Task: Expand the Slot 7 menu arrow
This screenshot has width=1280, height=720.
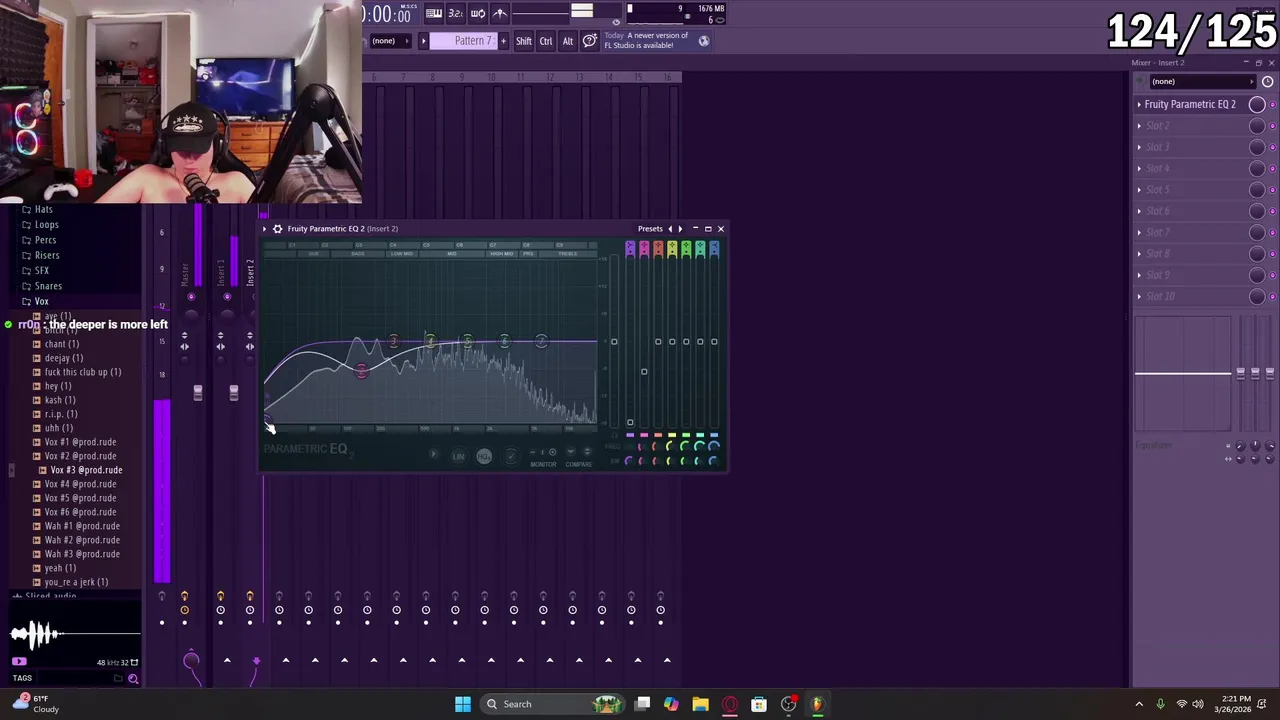Action: point(1139,232)
